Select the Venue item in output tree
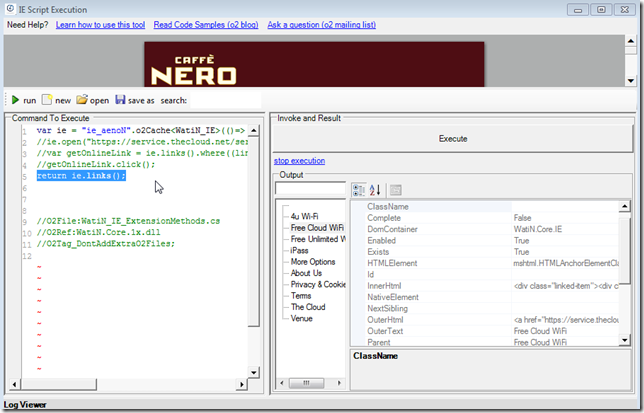Image resolution: width=644 pixels, height=413 pixels. [303, 318]
